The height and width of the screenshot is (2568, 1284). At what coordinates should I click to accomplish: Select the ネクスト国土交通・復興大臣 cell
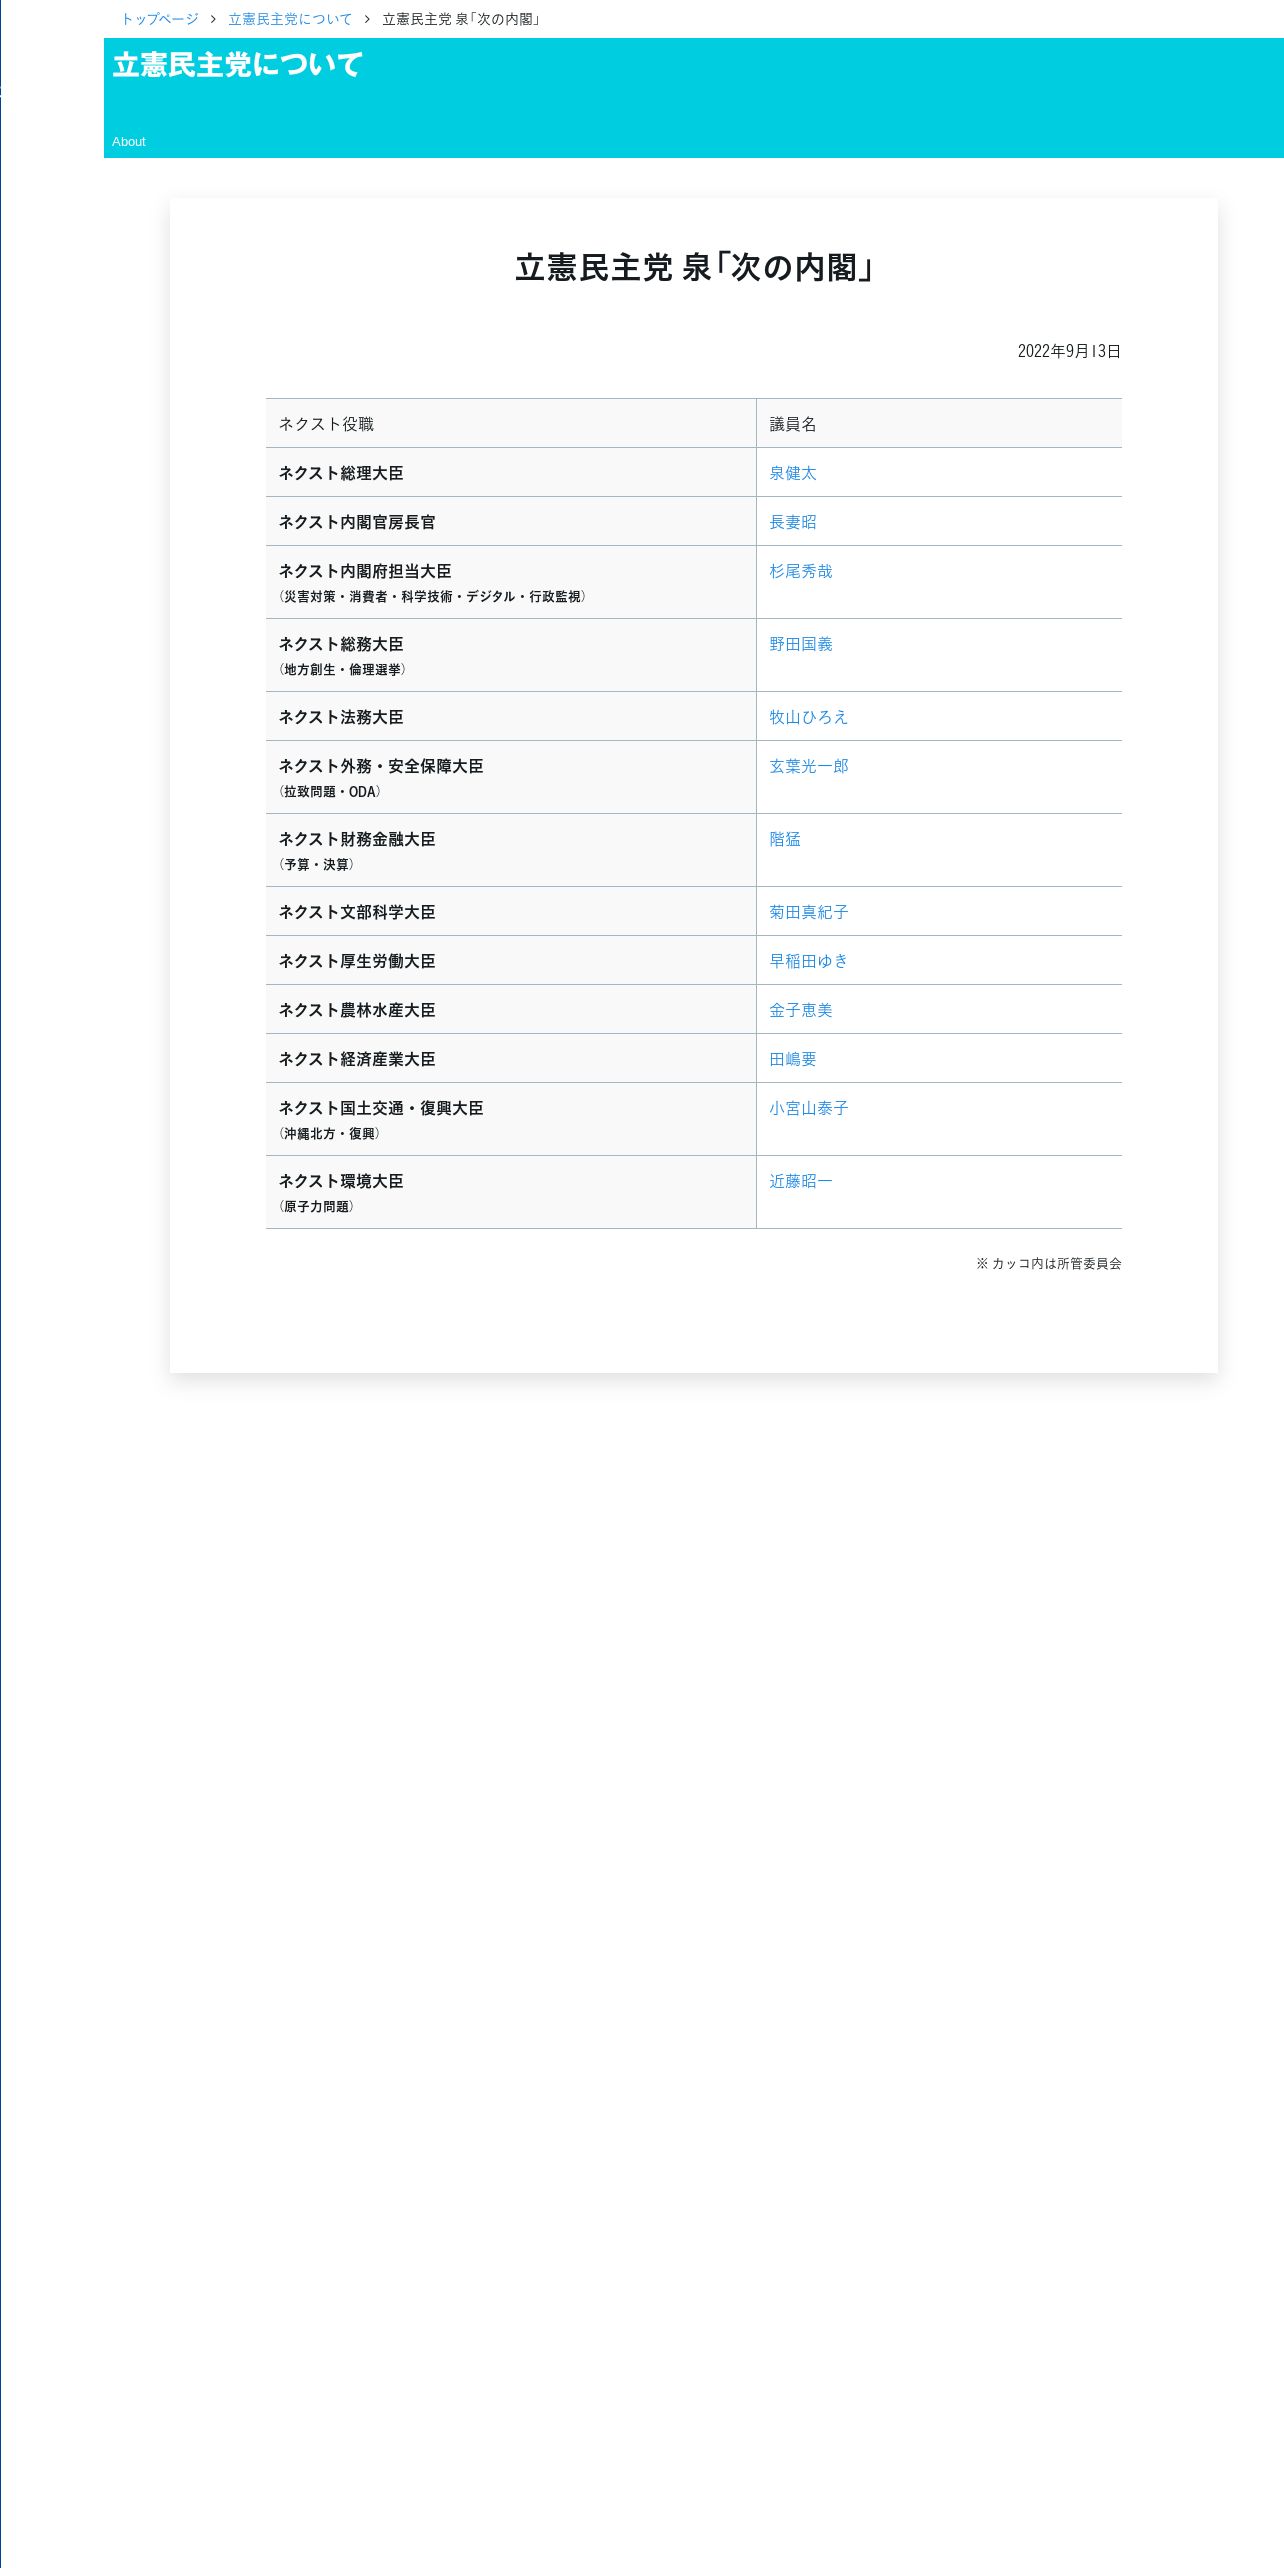click(x=511, y=1119)
